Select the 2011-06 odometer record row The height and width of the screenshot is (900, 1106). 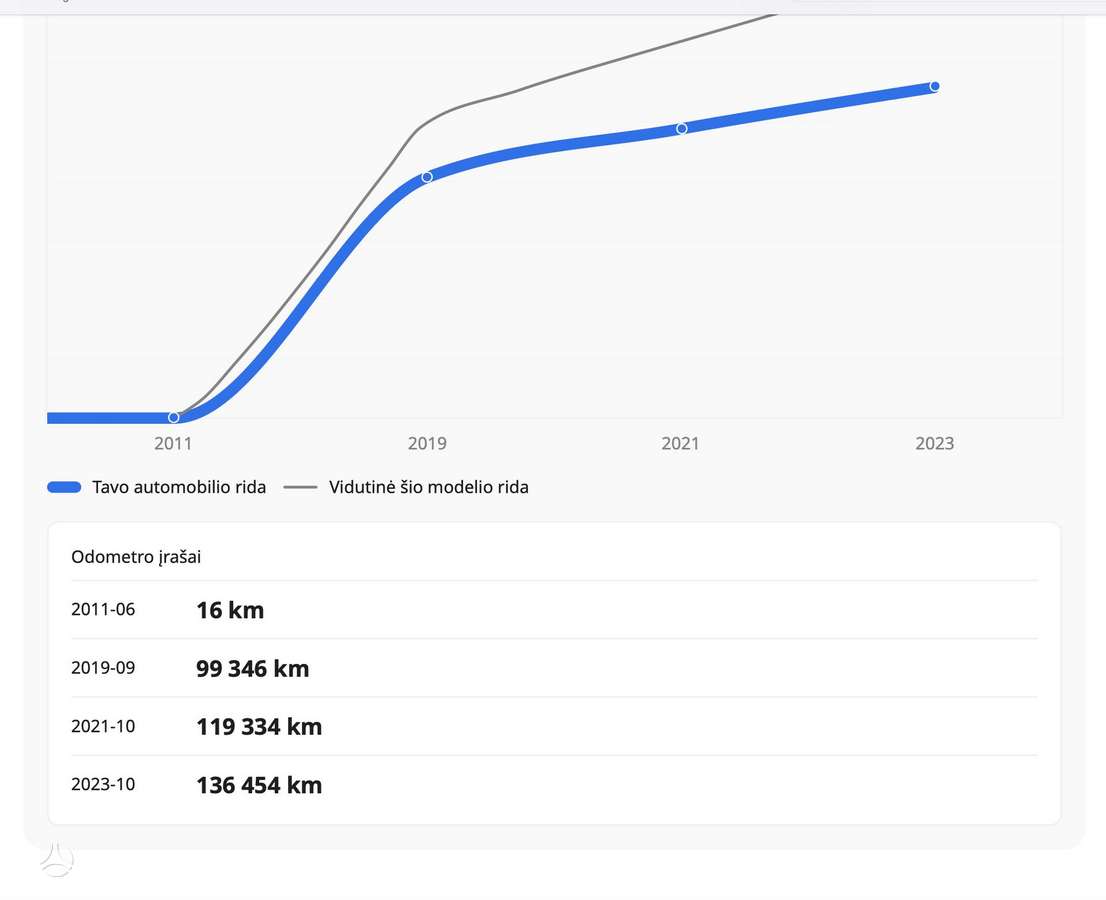tap(554, 610)
